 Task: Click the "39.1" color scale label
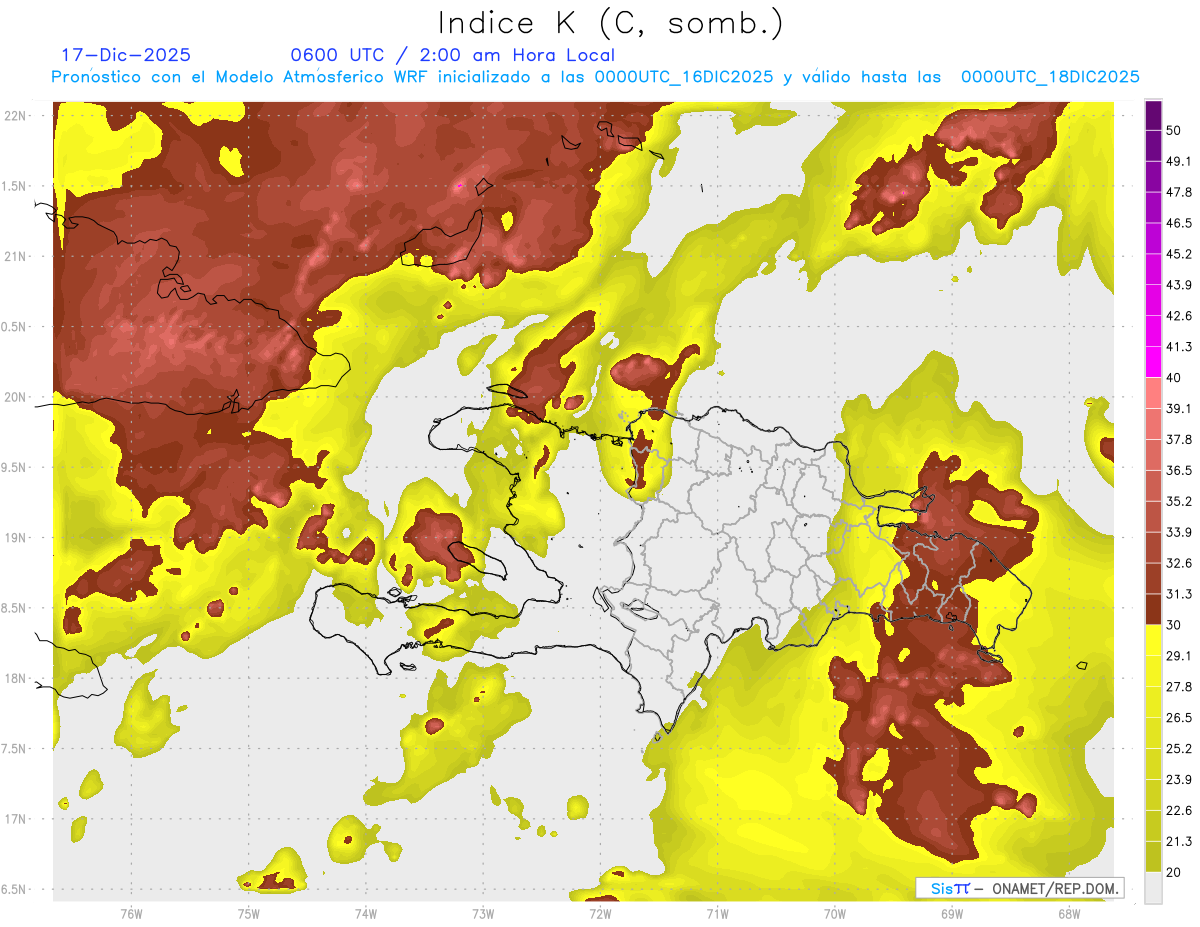coord(1179,408)
